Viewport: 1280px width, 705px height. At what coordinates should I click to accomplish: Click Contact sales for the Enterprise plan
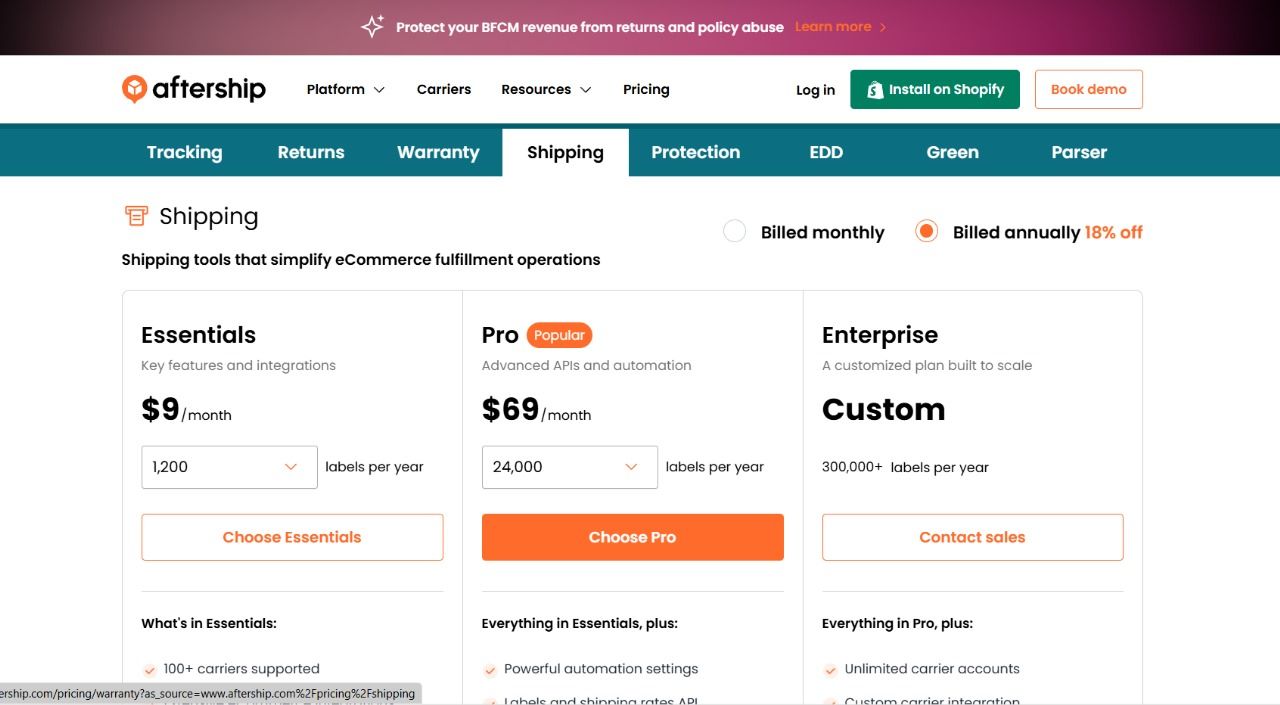tap(971, 537)
